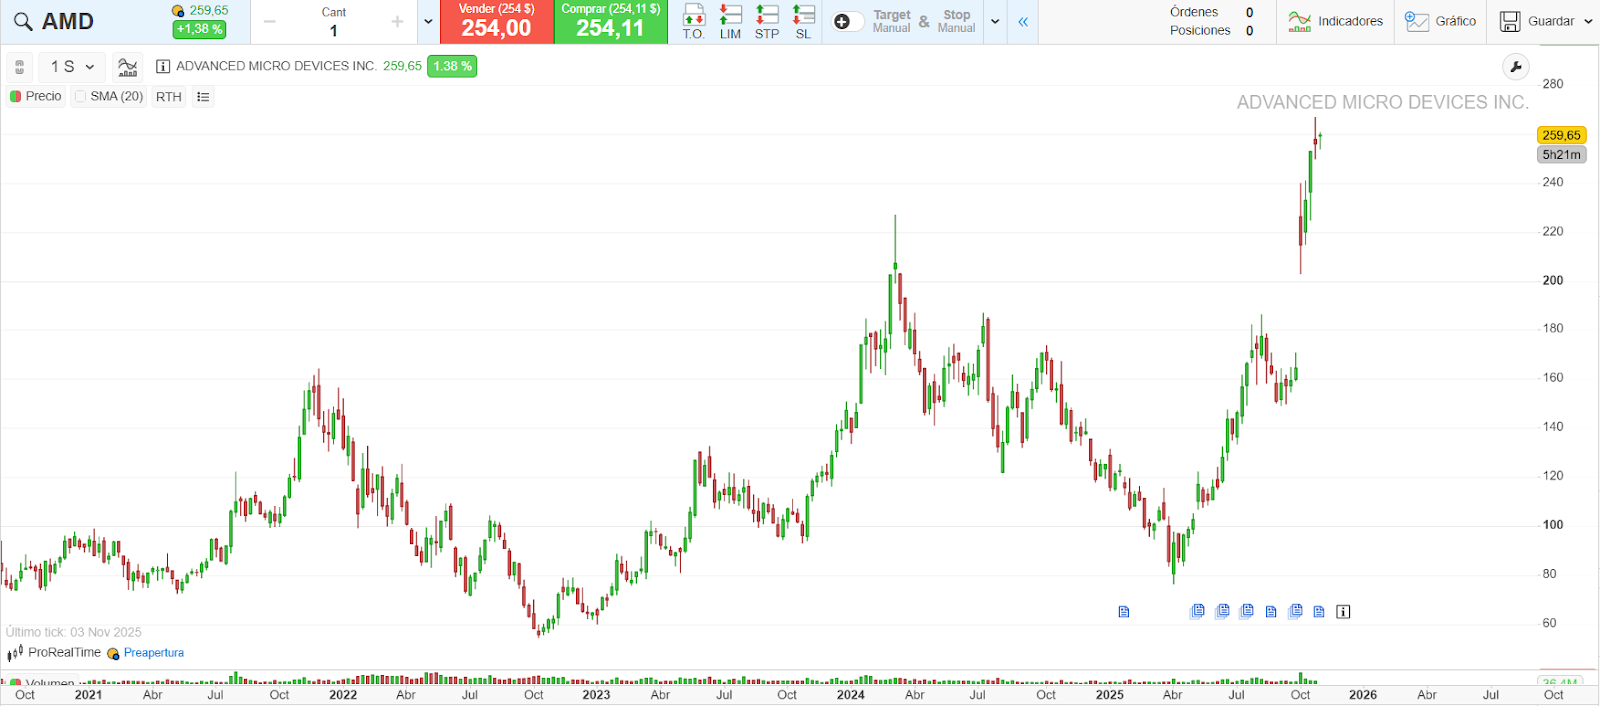Click the Comprar 254,11 buy button
Screen dimensions: 1600x706
click(610, 22)
